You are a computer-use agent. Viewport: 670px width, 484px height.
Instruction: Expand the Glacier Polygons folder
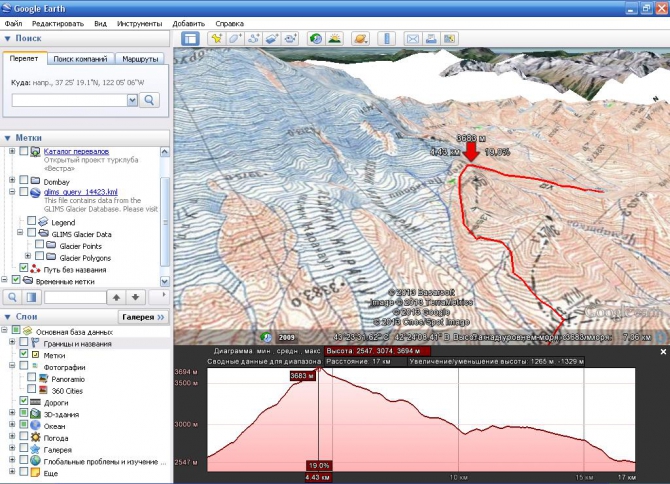29,256
